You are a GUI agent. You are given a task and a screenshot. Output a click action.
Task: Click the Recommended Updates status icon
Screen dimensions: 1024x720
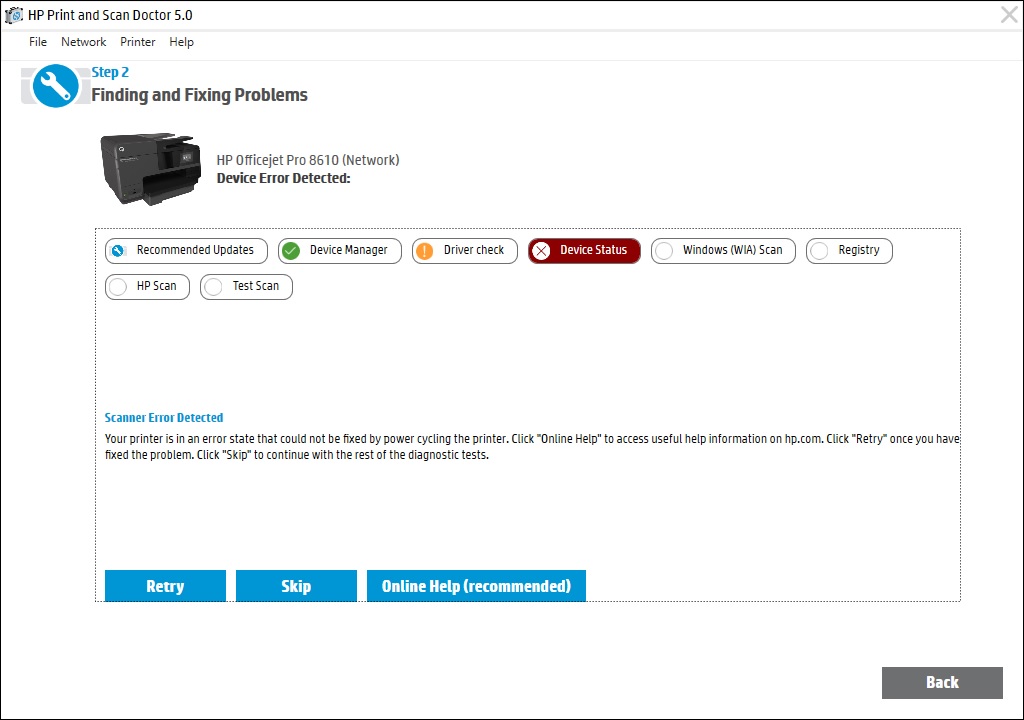118,250
